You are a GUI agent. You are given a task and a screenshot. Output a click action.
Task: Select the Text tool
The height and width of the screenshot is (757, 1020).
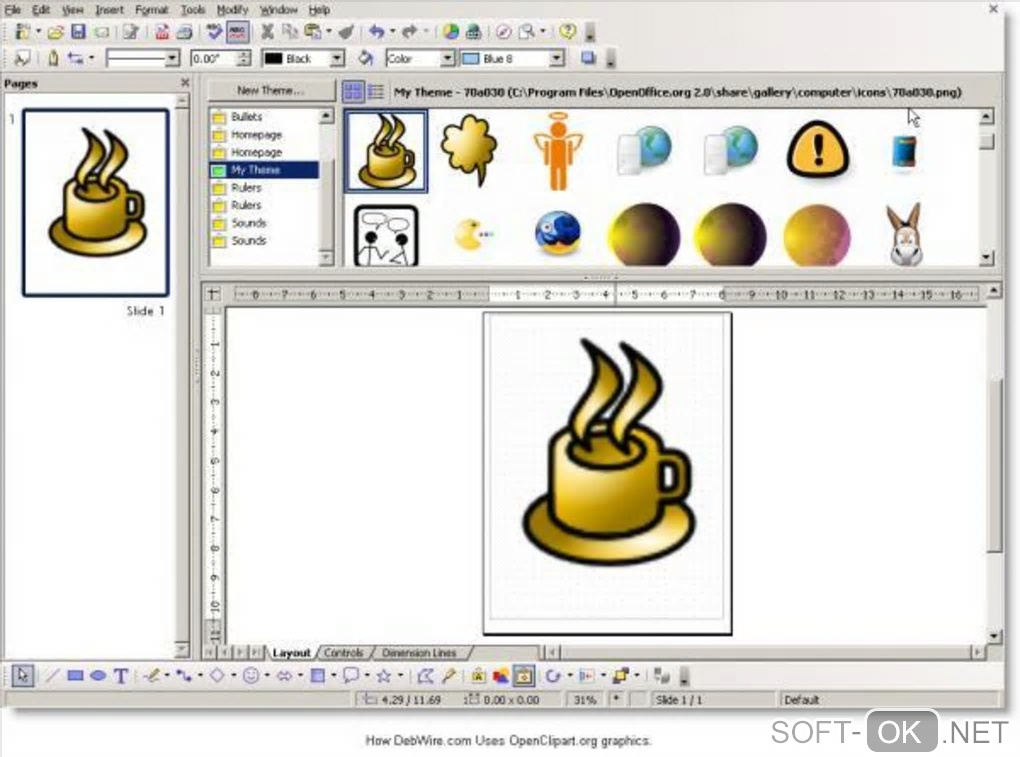121,676
